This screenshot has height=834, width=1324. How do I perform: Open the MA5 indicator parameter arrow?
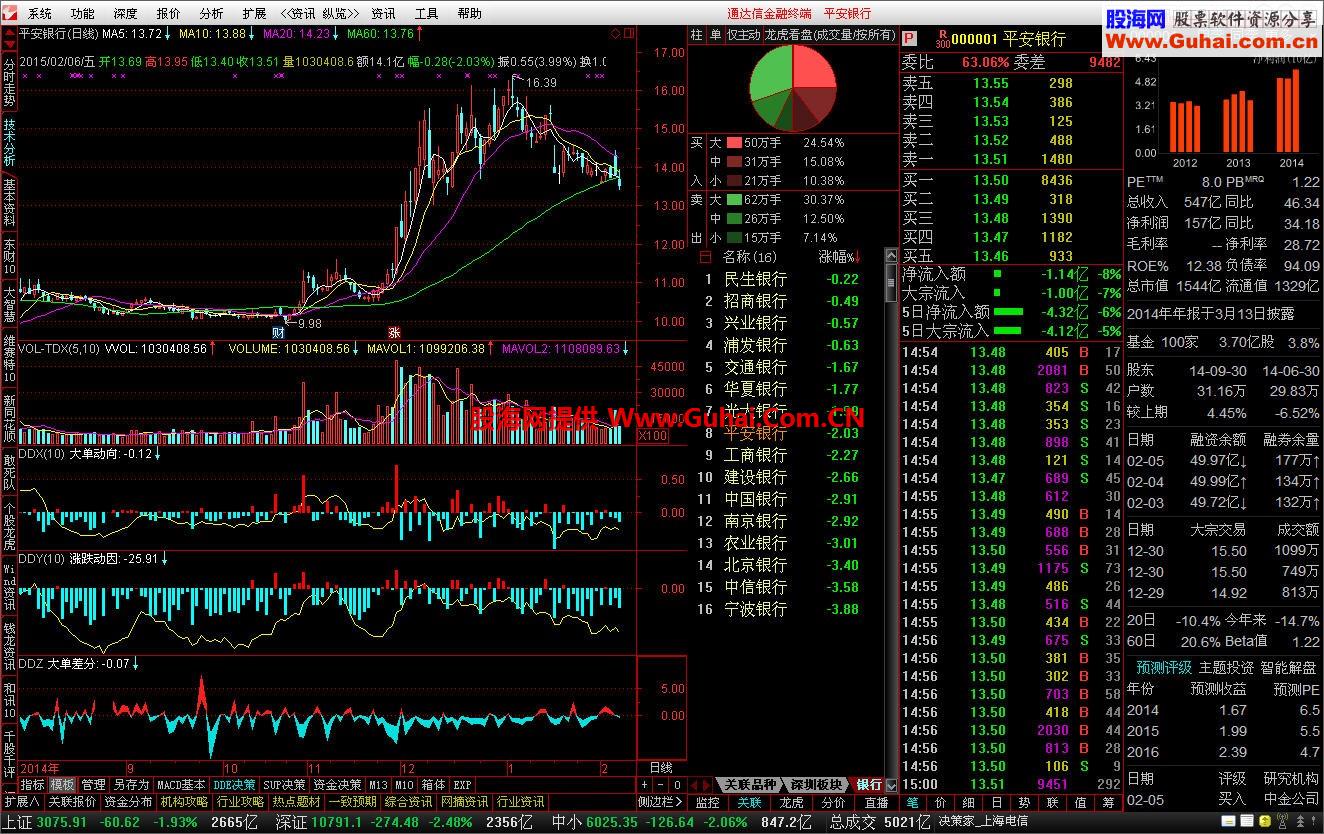[x=169, y=34]
